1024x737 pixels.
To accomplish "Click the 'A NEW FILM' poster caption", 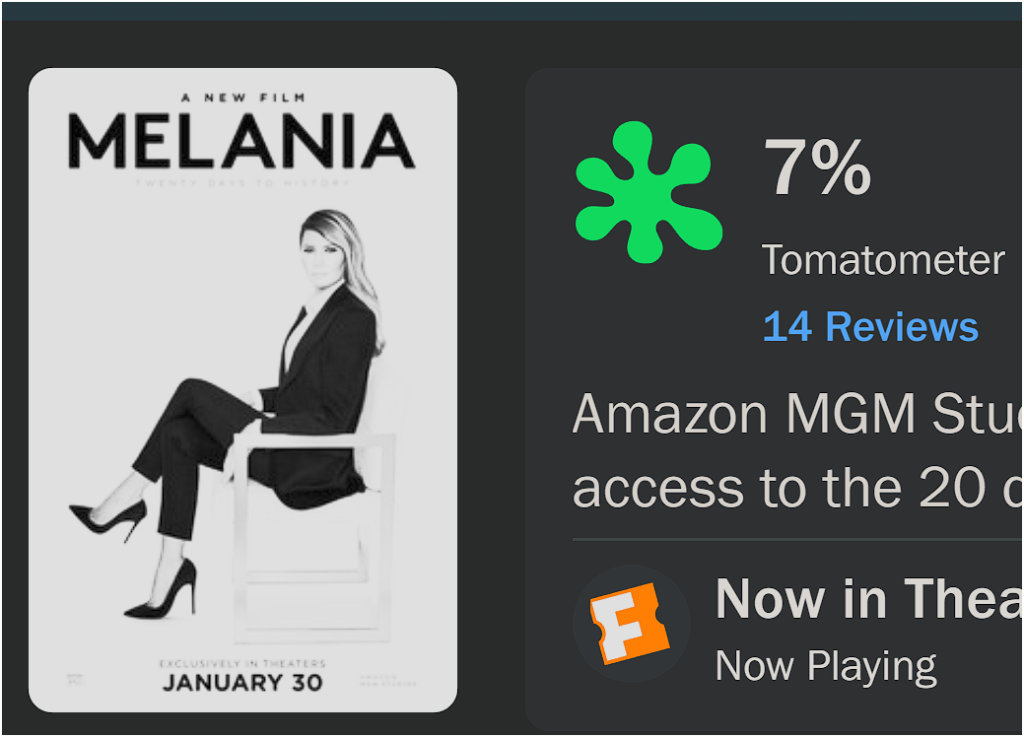I will (x=241, y=97).
